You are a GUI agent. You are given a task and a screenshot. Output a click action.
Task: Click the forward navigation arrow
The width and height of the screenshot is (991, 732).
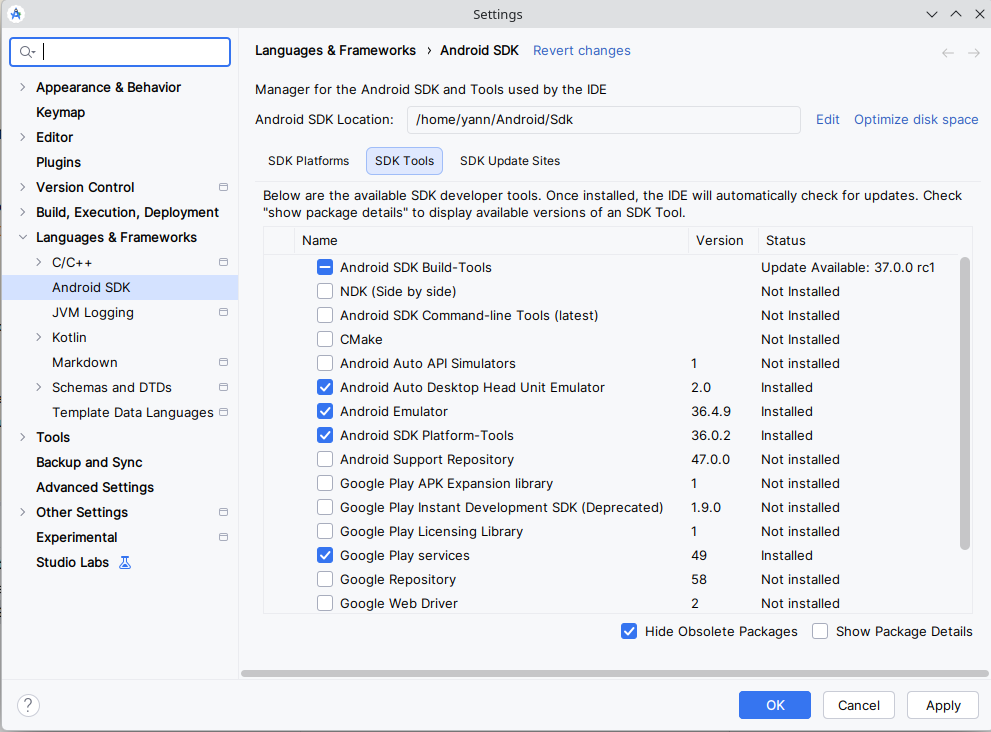click(973, 53)
